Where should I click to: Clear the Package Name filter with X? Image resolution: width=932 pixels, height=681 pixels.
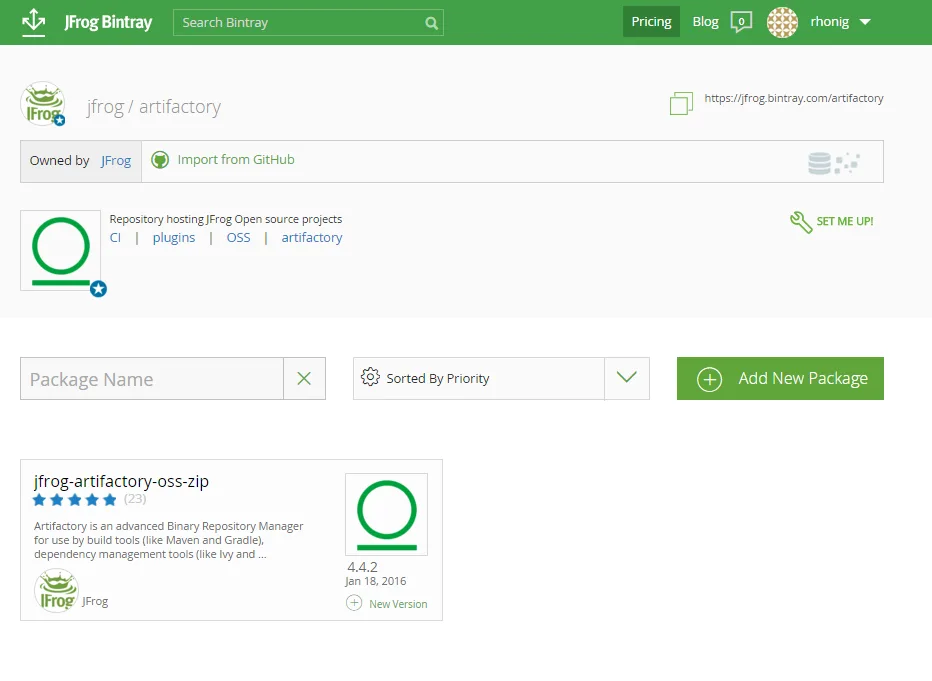coord(304,379)
